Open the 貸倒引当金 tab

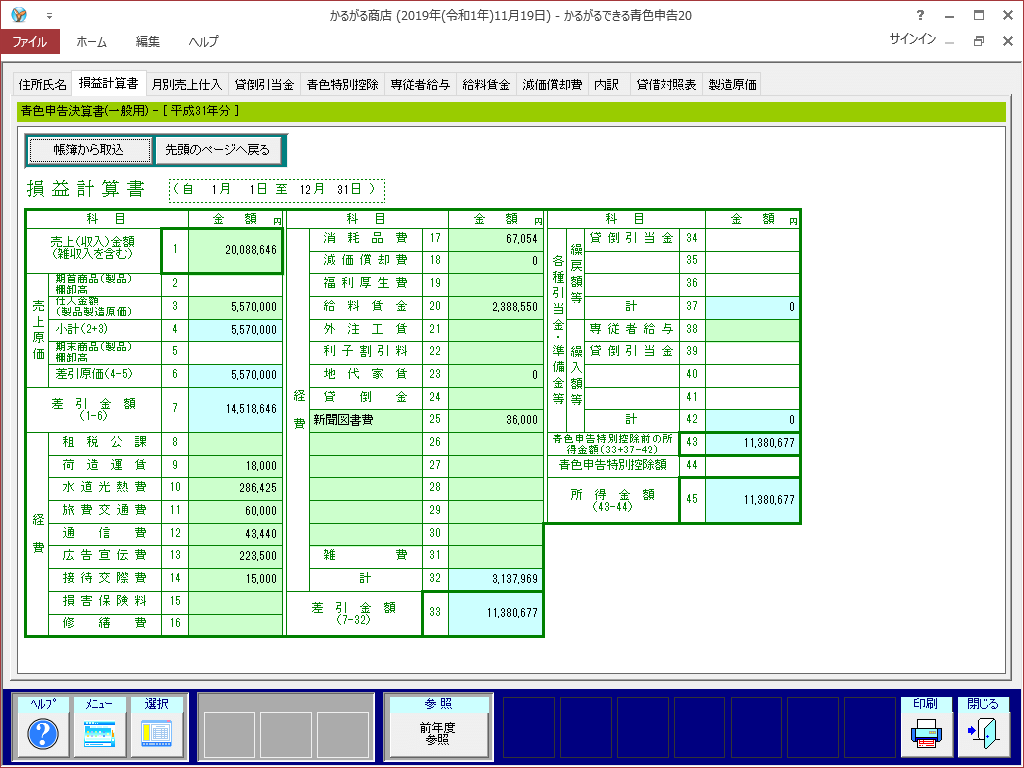pos(264,84)
